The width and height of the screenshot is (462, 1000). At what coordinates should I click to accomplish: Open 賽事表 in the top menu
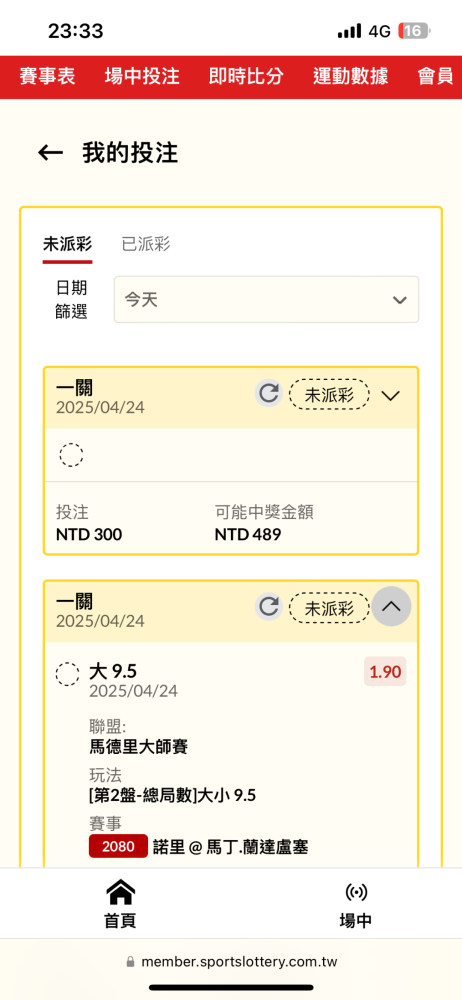coord(47,77)
